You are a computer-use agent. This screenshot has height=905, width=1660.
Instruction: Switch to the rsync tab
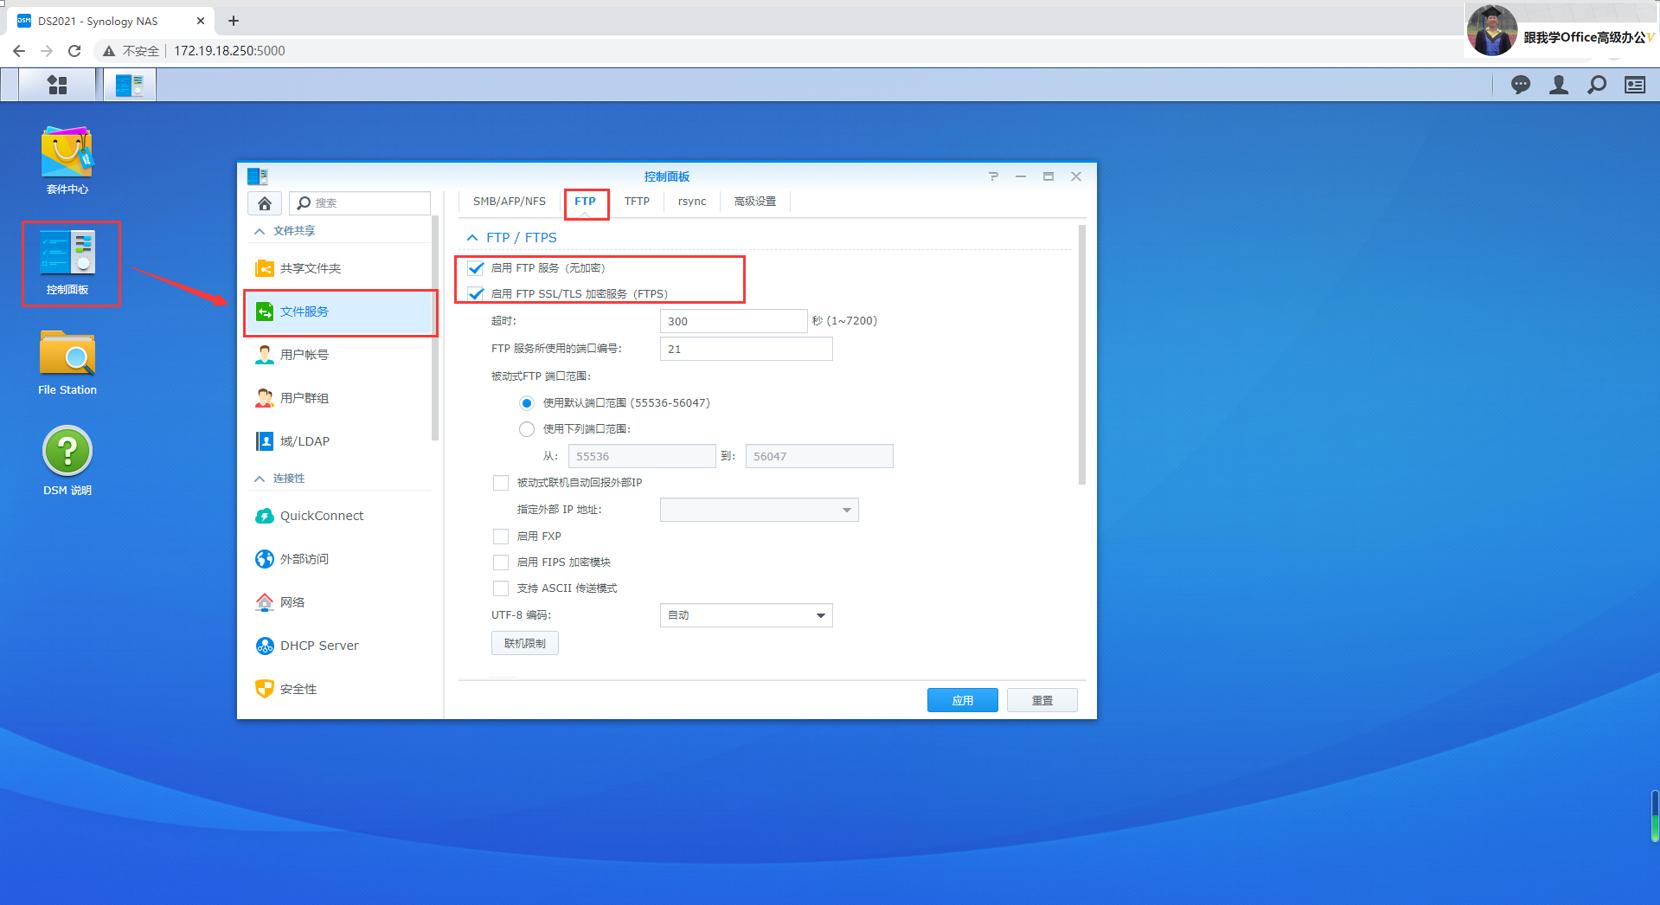click(692, 201)
